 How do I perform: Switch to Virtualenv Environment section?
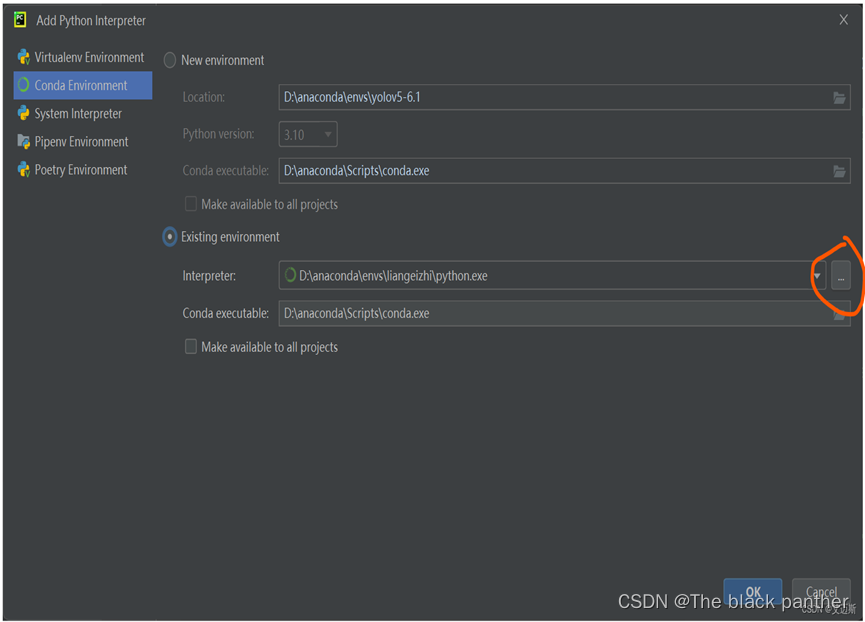[89, 57]
